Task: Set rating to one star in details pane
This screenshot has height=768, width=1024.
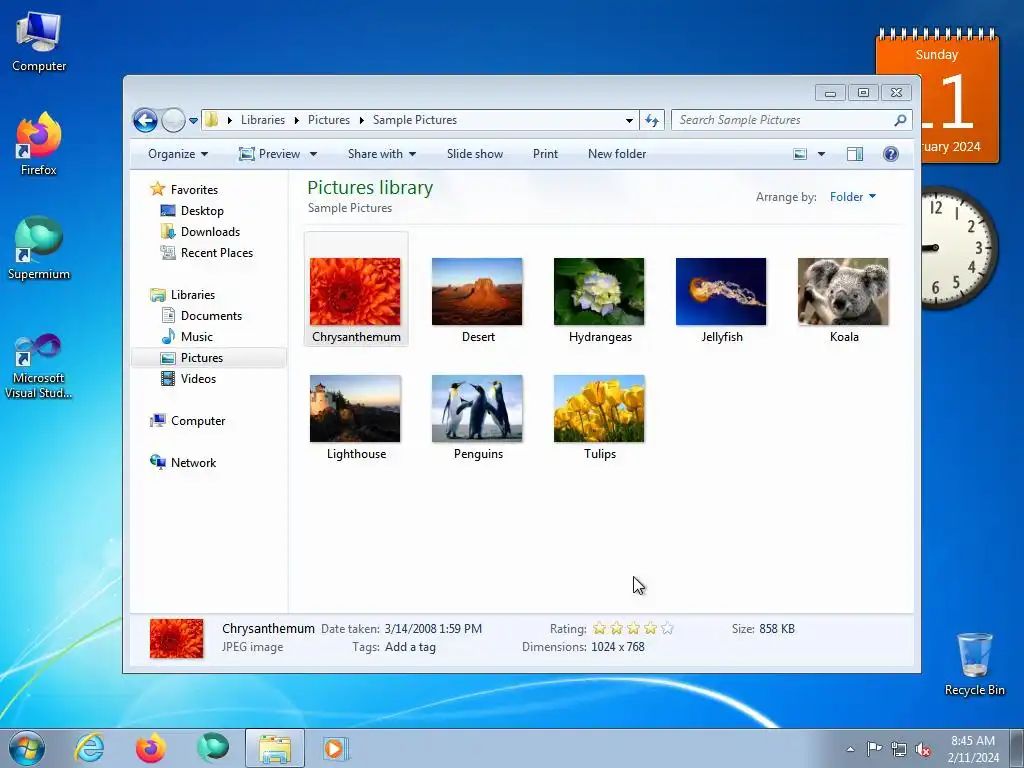Action: pos(600,629)
